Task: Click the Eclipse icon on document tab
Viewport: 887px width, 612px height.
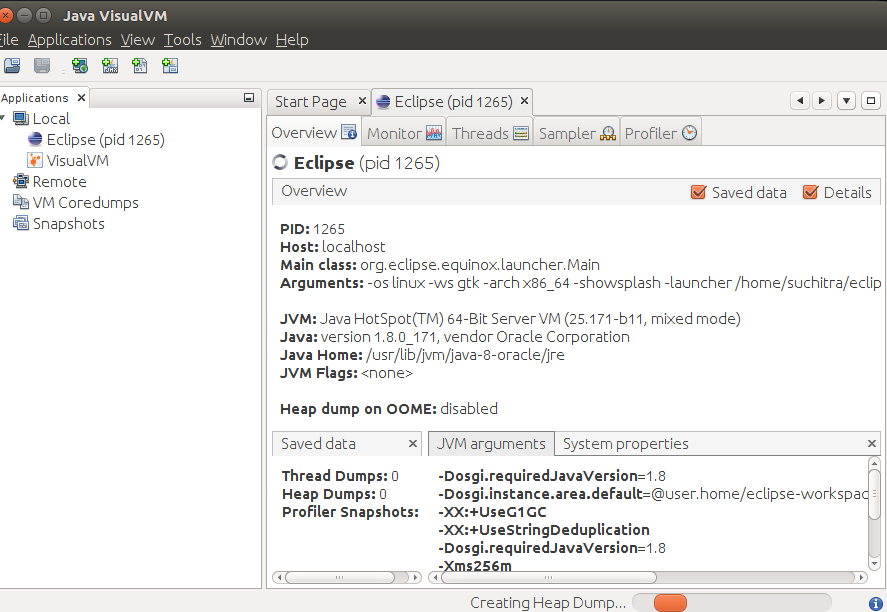Action: (383, 101)
